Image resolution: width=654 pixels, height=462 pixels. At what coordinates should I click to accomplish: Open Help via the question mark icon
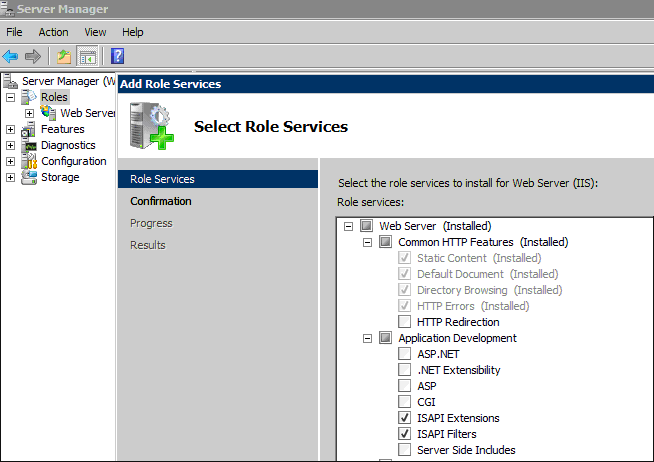tap(118, 56)
